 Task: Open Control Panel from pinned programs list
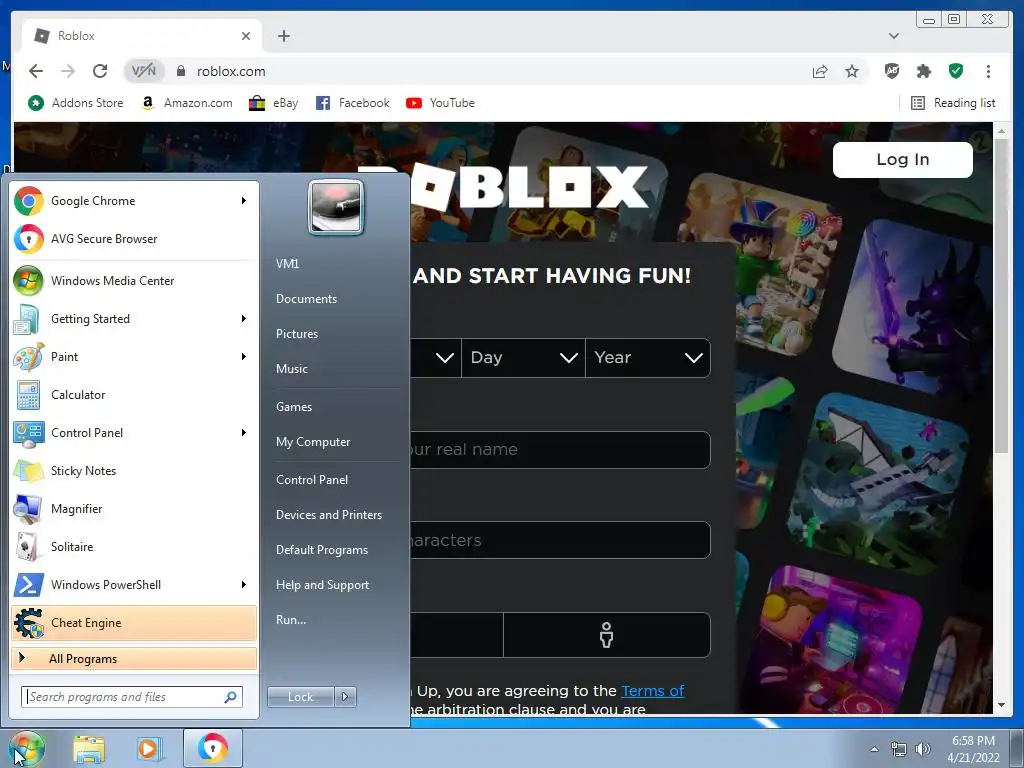[134, 432]
